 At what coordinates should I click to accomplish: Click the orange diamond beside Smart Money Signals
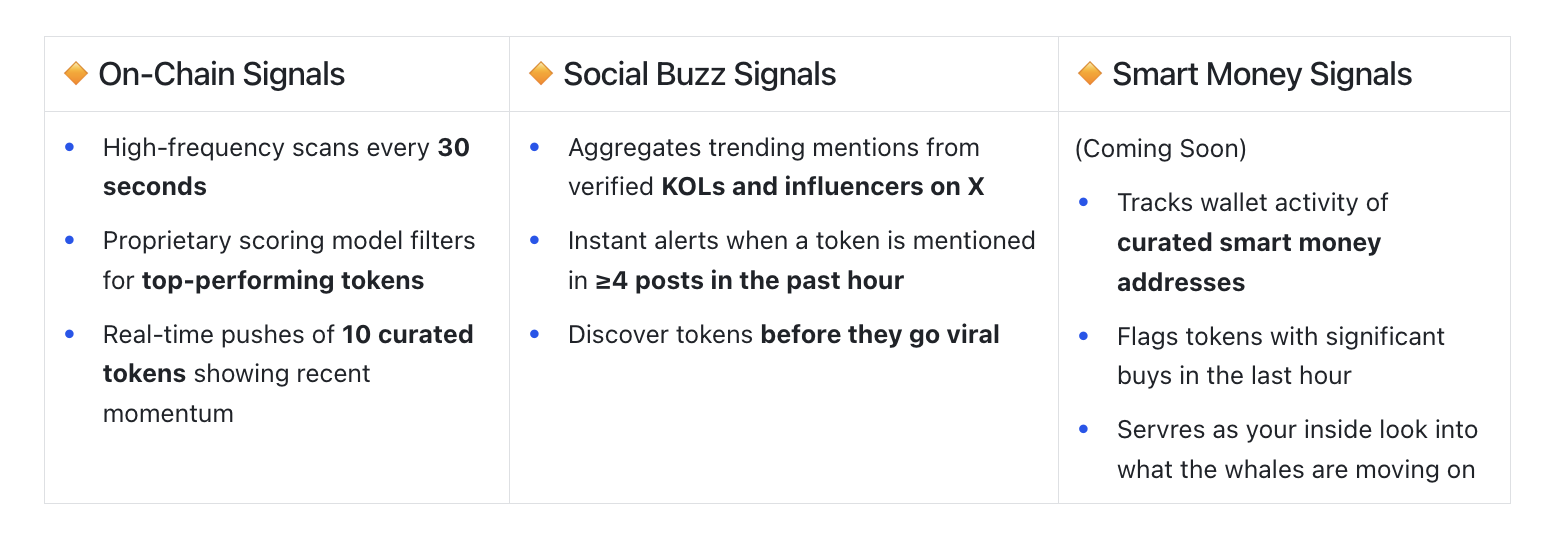pyautogui.click(x=1090, y=74)
